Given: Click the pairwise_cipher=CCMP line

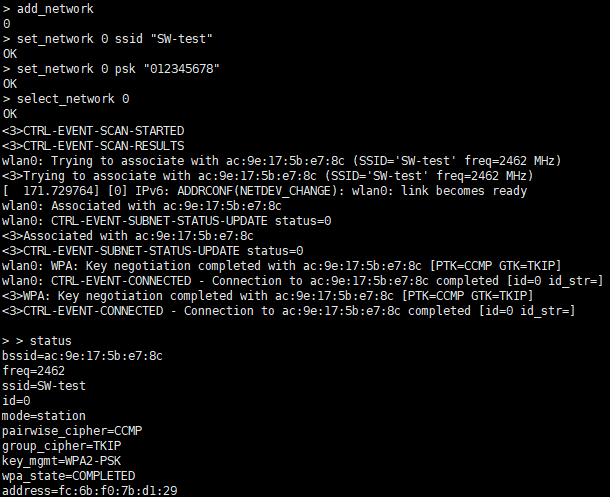Looking at the screenshot, I should [x=72, y=431].
